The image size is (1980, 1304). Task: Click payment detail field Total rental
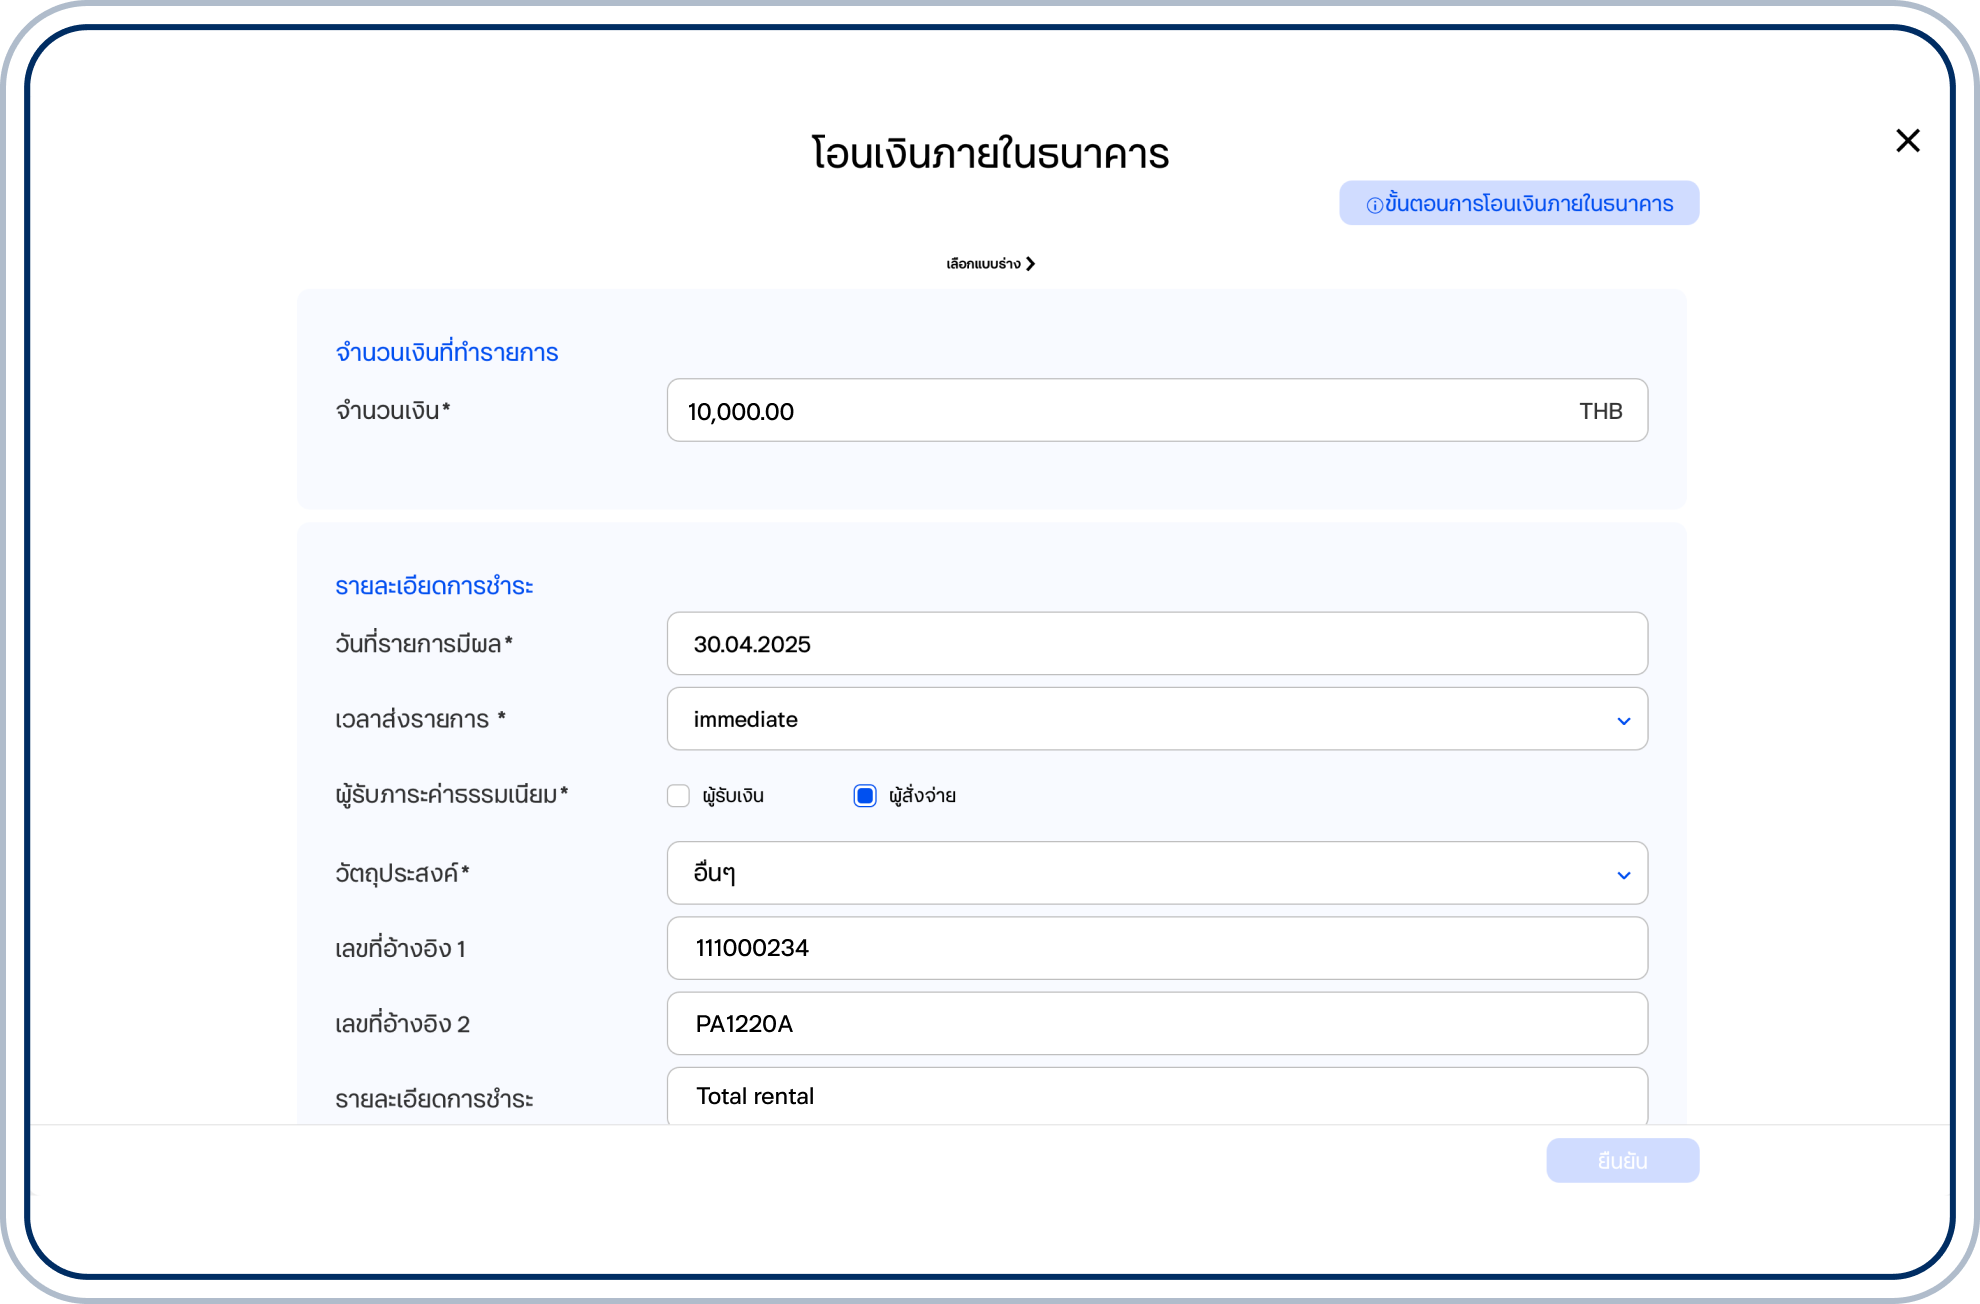(x=1156, y=1097)
